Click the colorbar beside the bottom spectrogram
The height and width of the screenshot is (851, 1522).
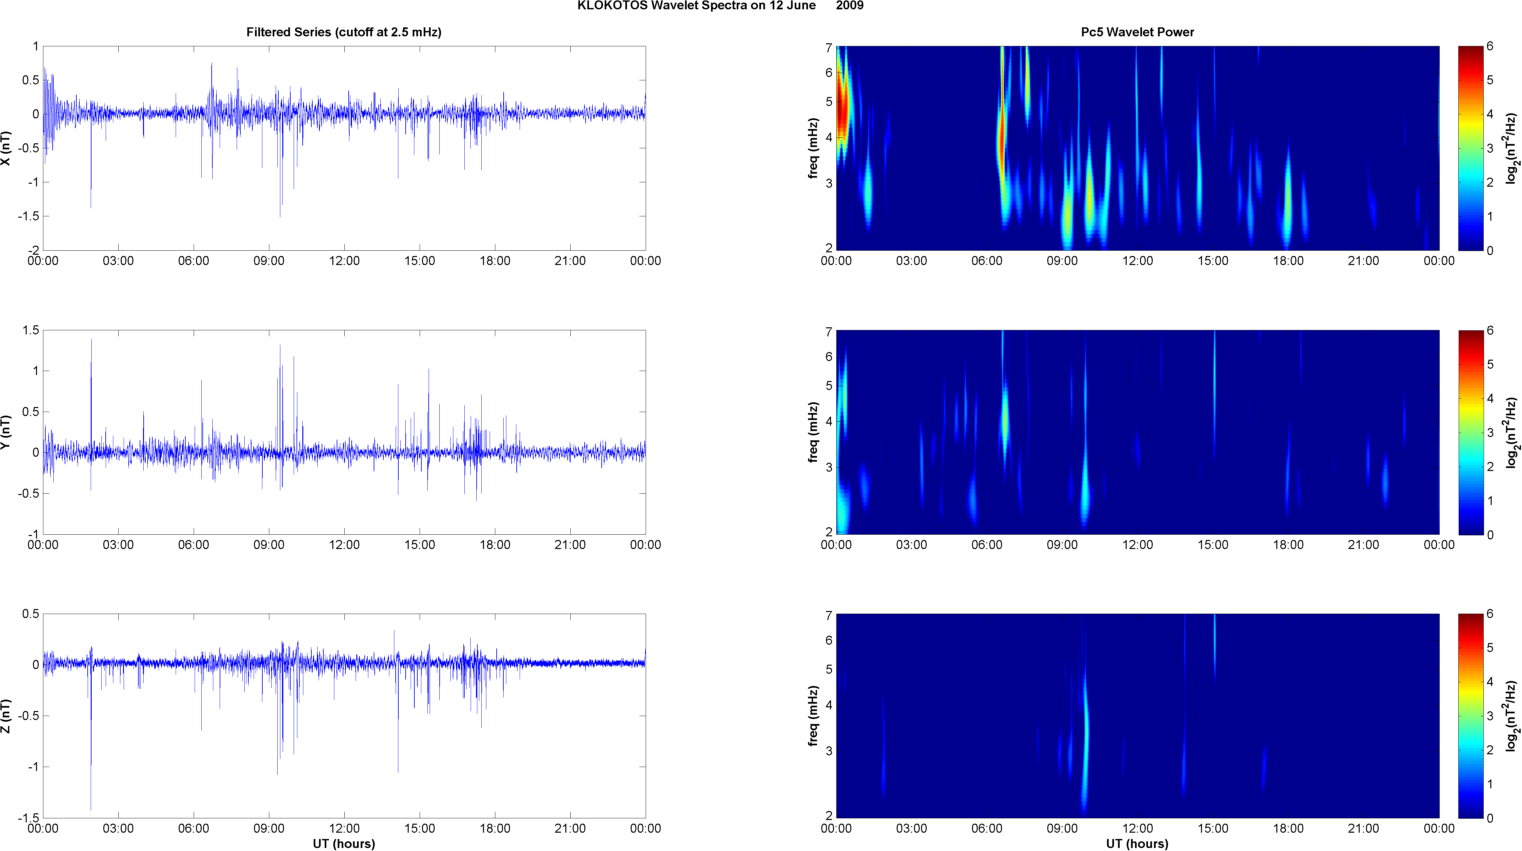(x=1470, y=716)
